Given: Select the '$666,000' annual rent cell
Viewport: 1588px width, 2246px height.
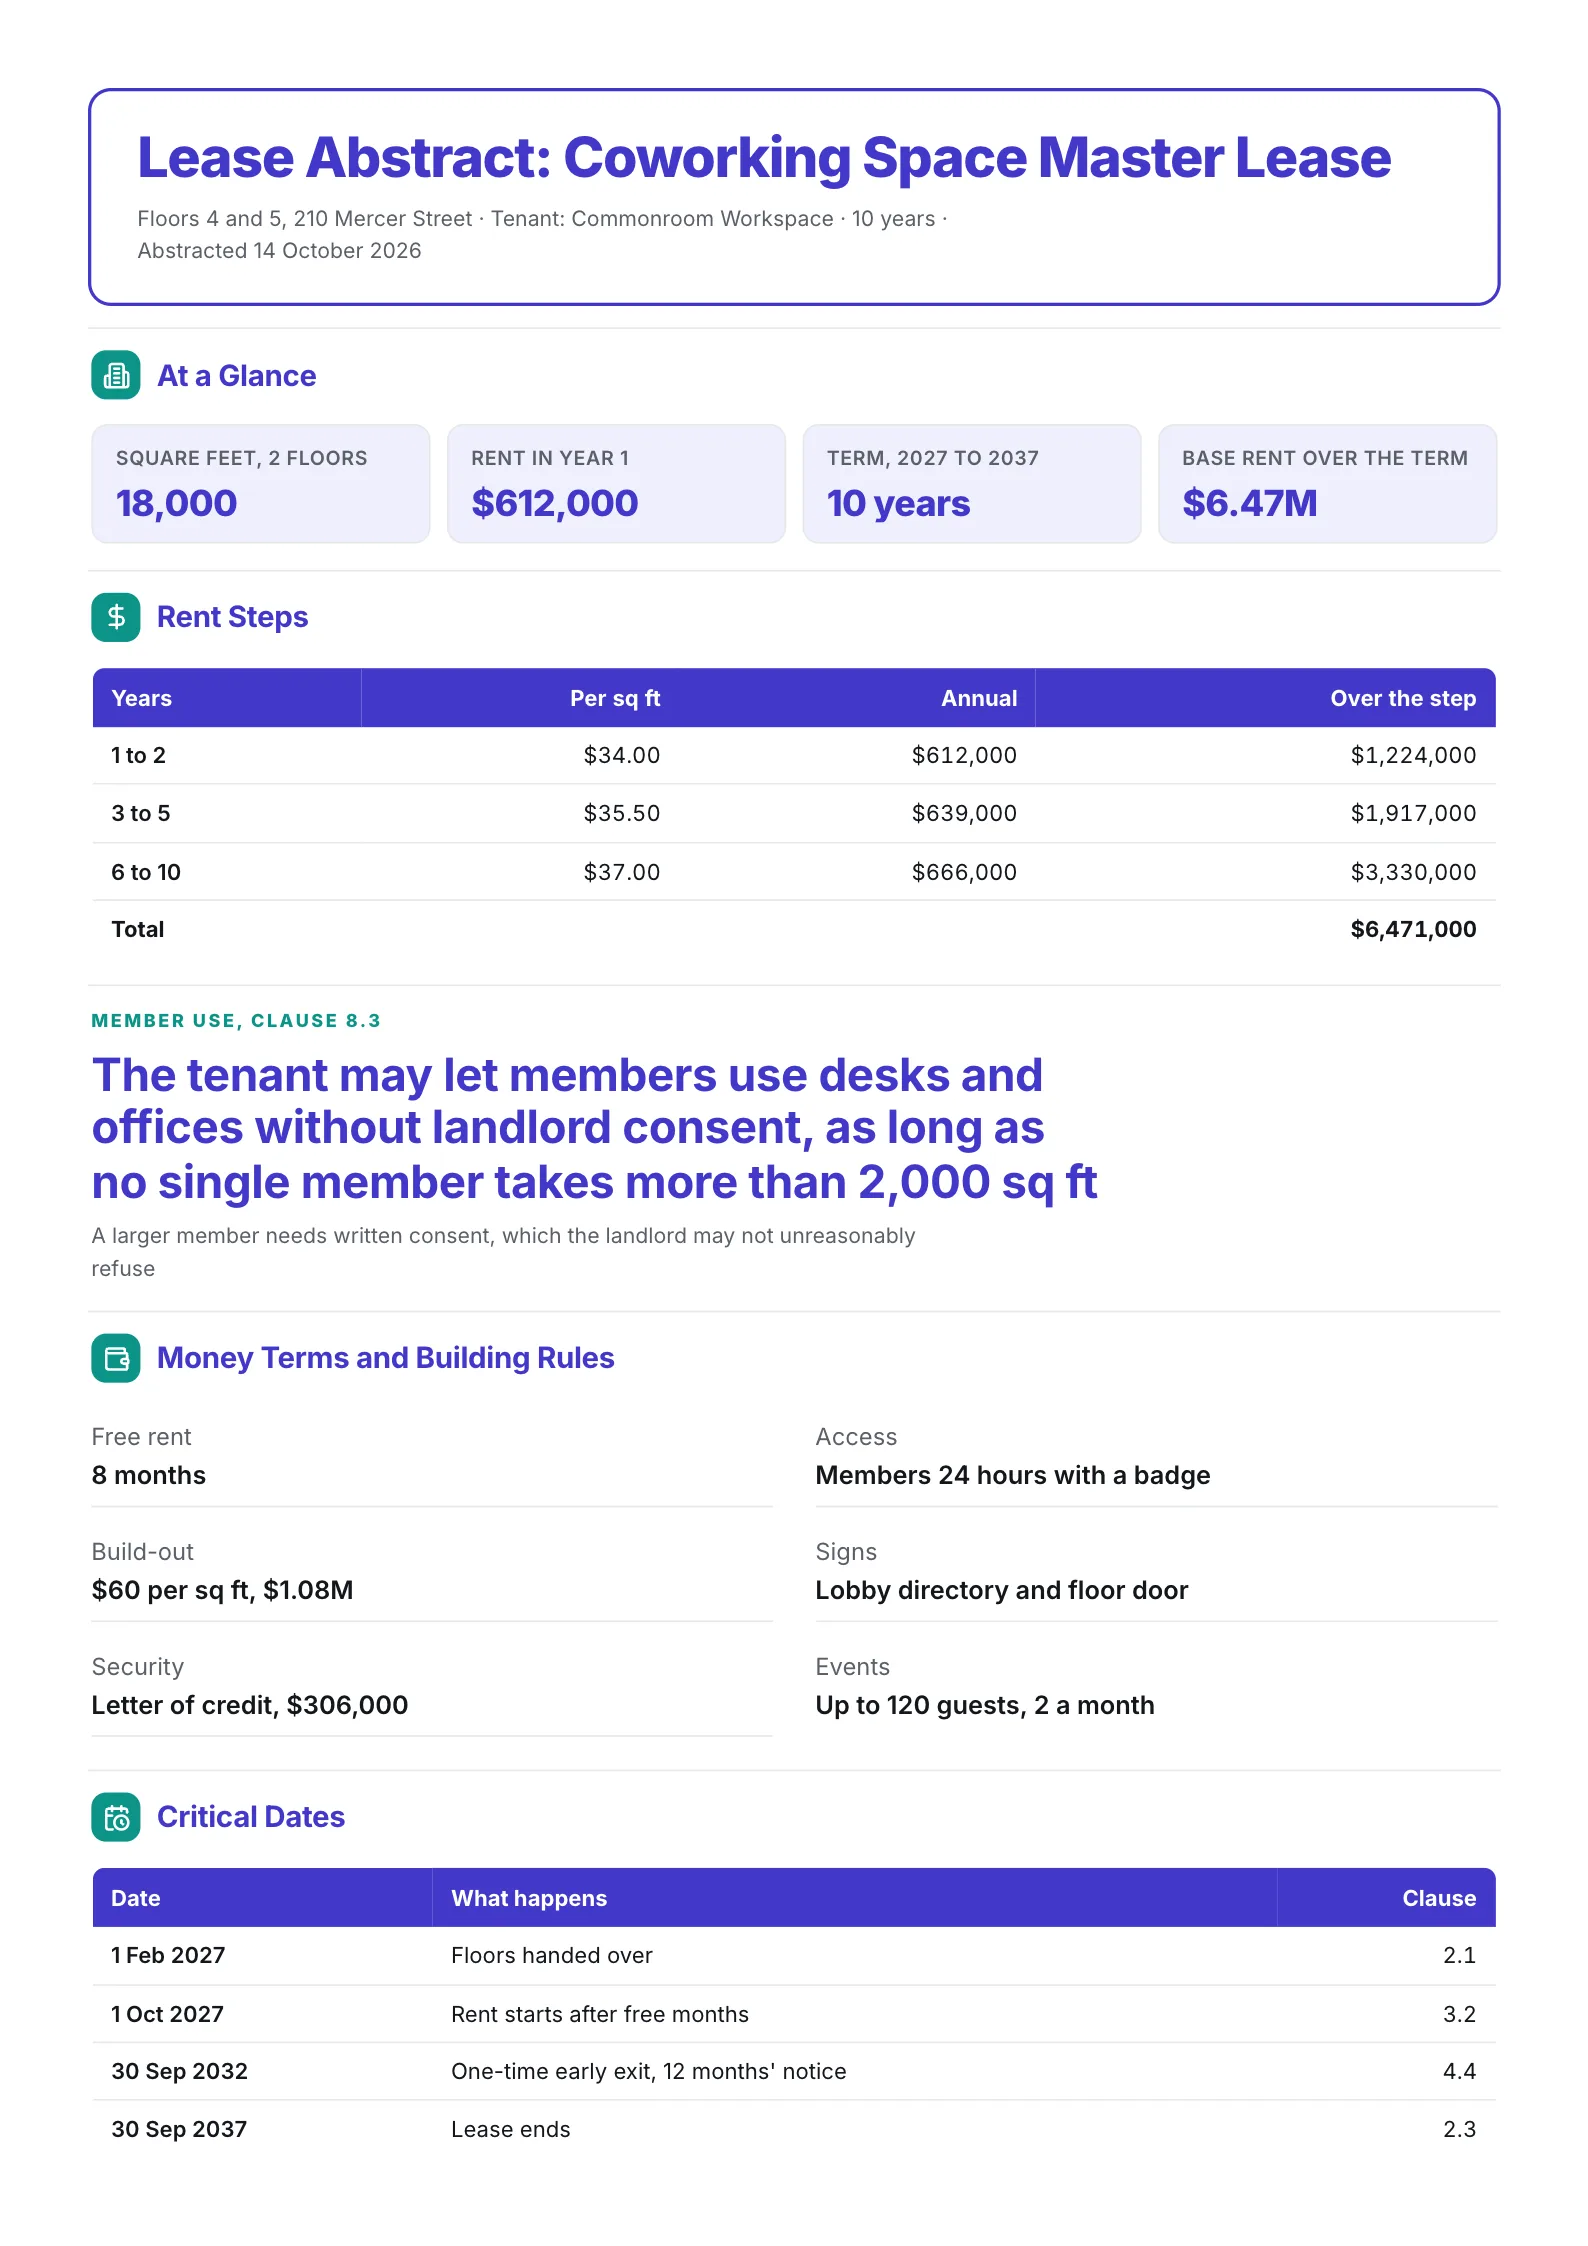Looking at the screenshot, I should coord(964,872).
